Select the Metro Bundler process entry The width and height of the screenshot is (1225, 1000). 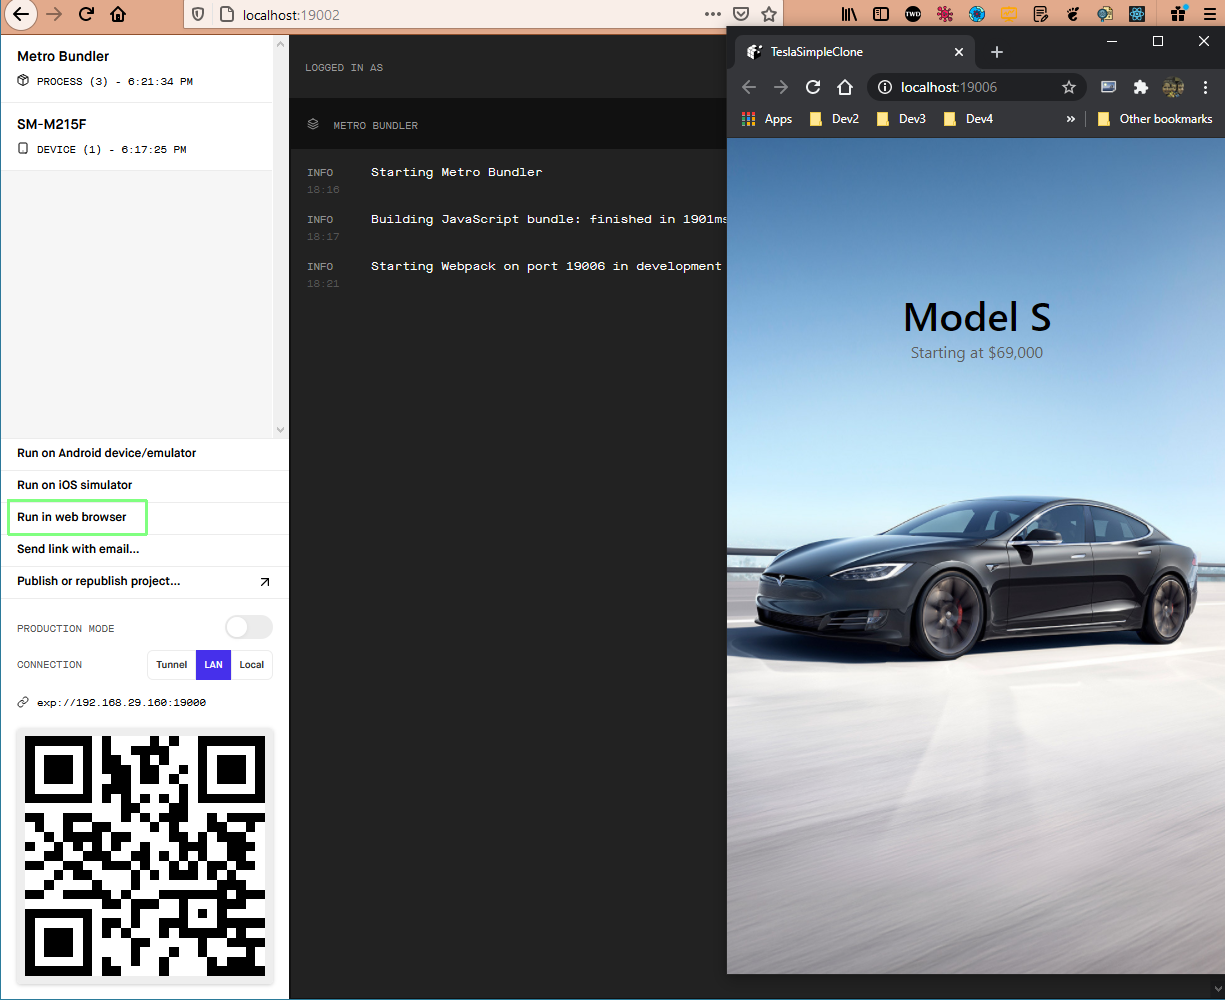(x=136, y=68)
